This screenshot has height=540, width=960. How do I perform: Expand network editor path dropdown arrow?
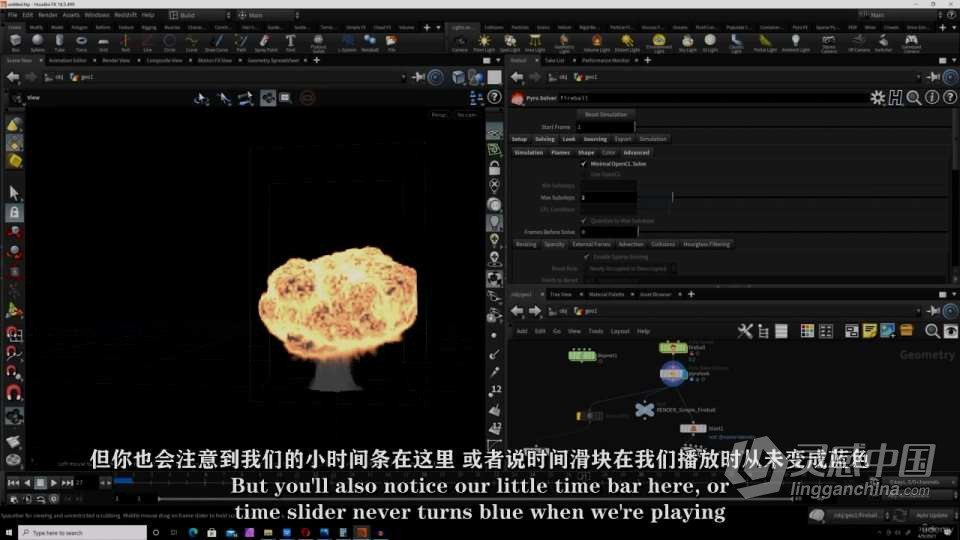918,312
